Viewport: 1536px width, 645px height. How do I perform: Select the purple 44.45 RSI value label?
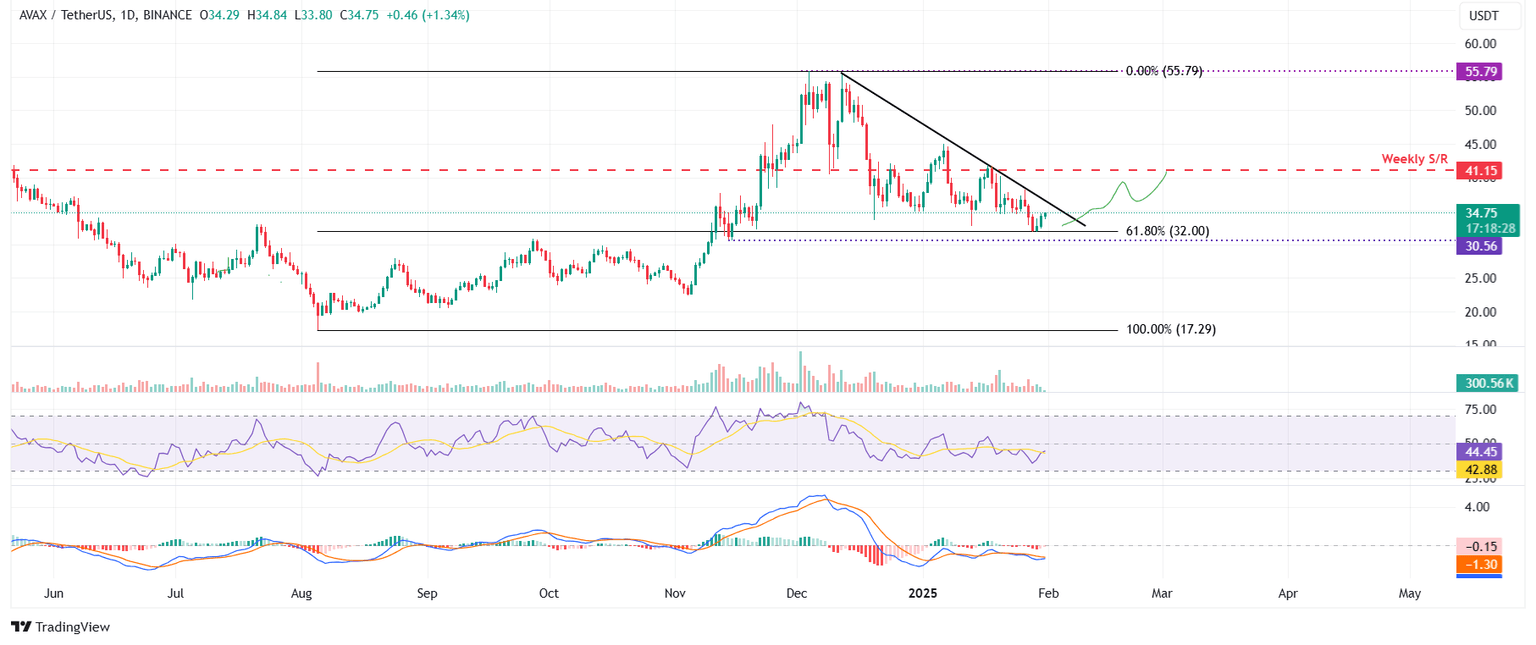point(1479,453)
